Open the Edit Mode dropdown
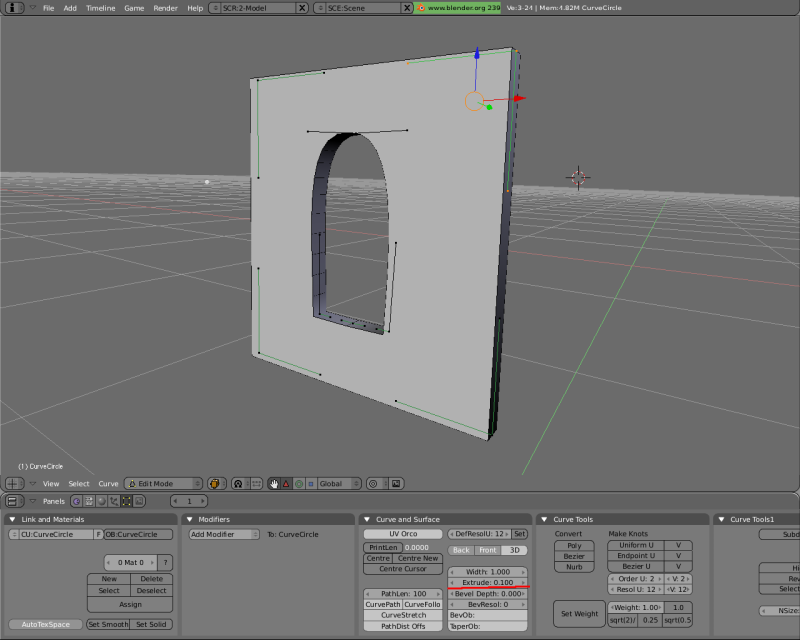 point(163,483)
